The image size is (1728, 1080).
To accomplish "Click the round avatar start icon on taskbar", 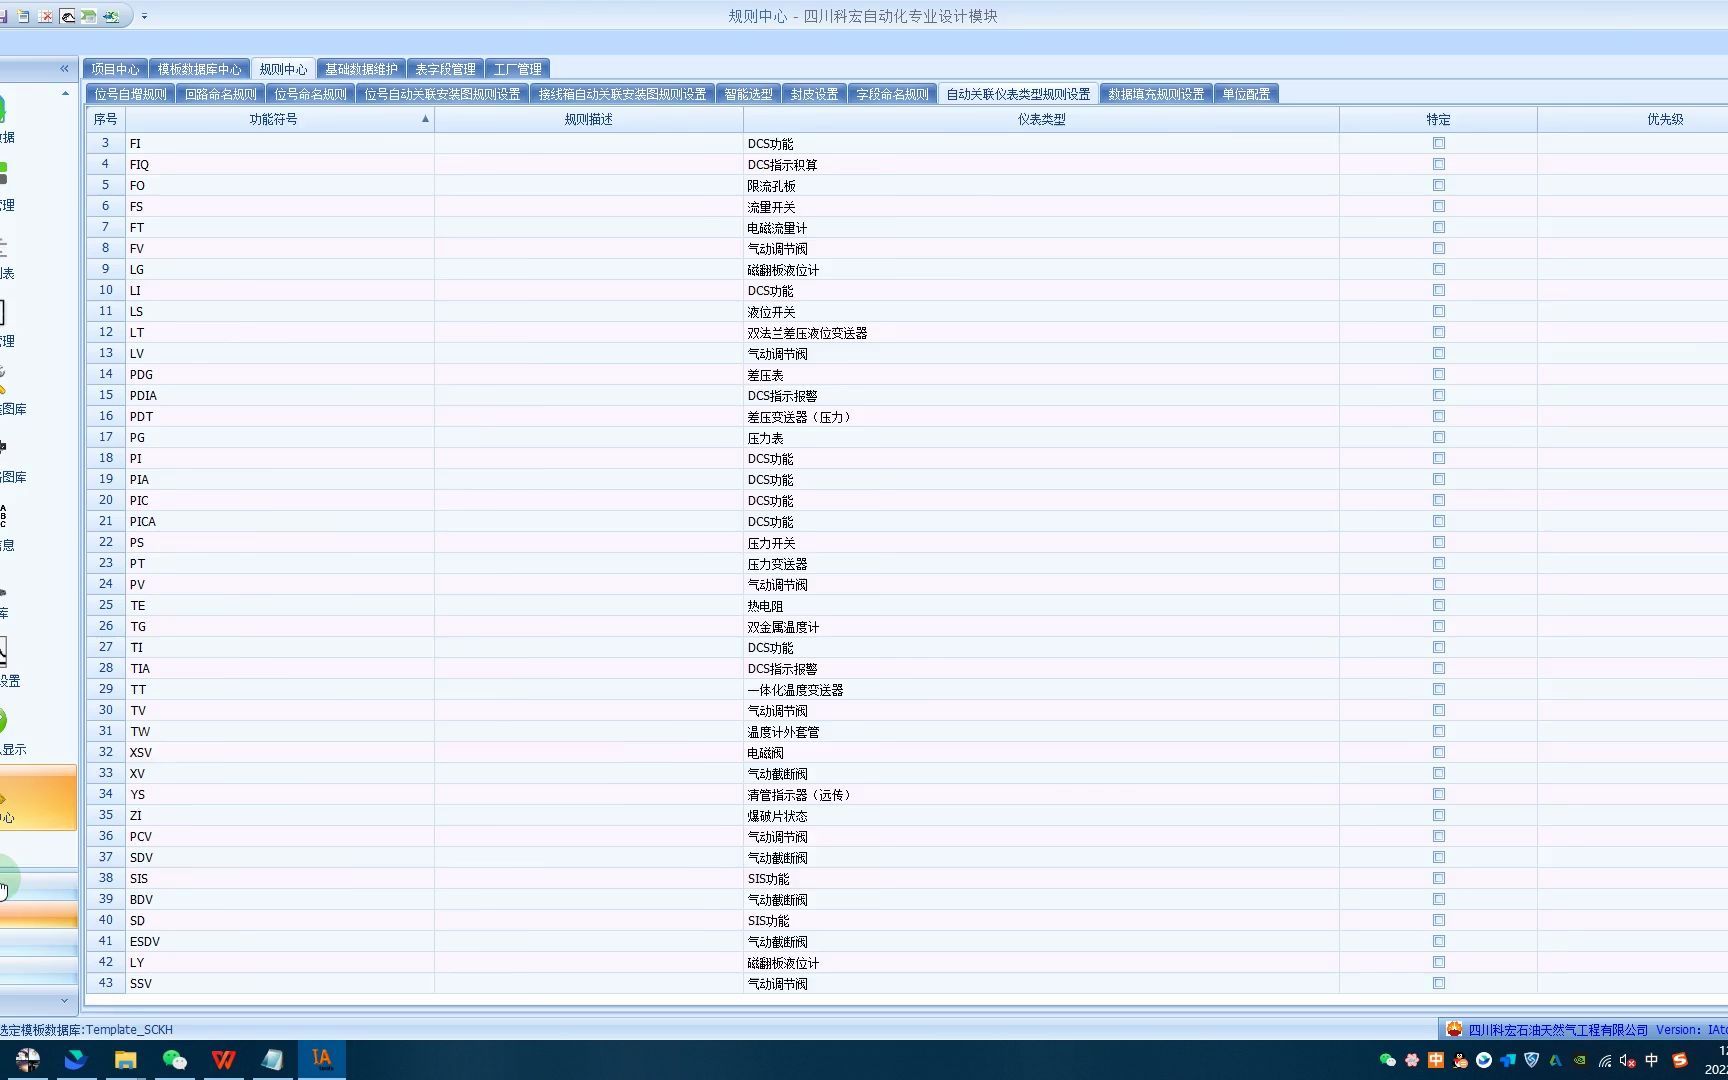I will 28,1059.
